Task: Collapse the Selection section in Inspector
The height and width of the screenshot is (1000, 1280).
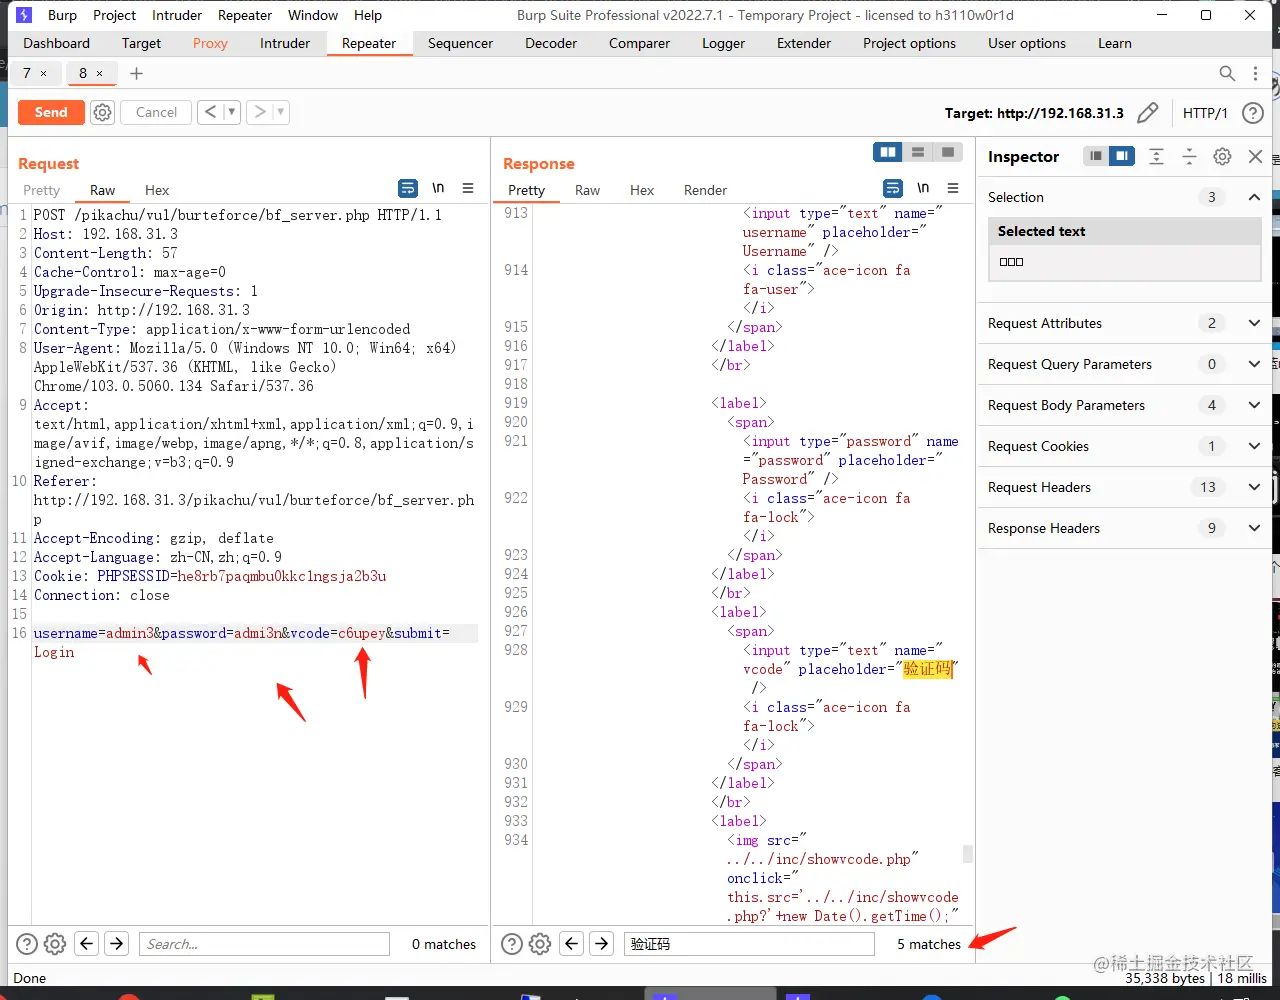Action: pyautogui.click(x=1254, y=197)
